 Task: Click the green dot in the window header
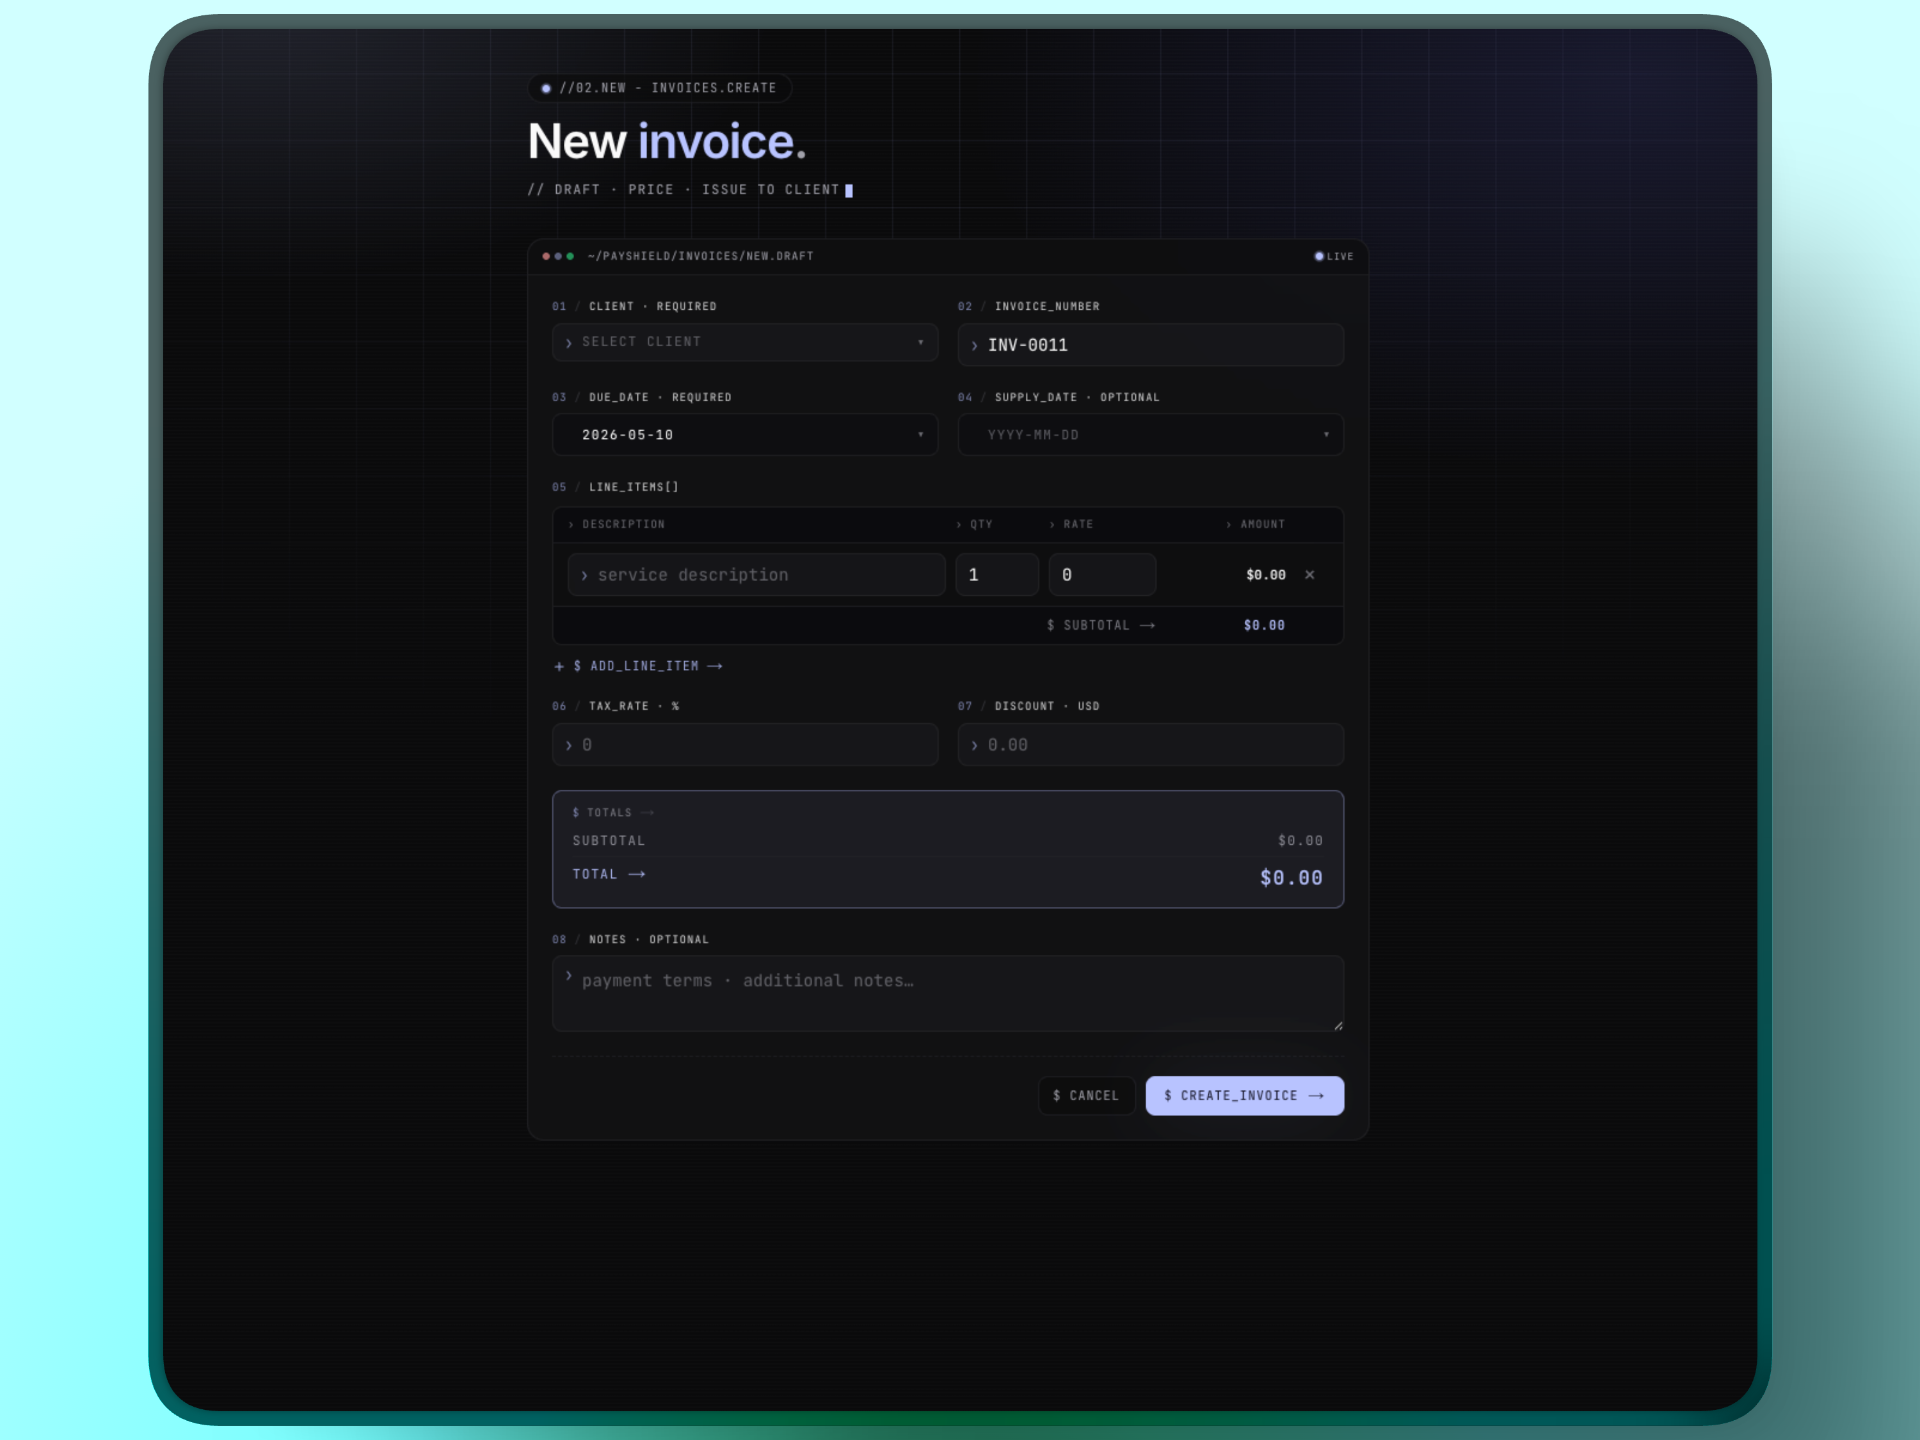571,256
